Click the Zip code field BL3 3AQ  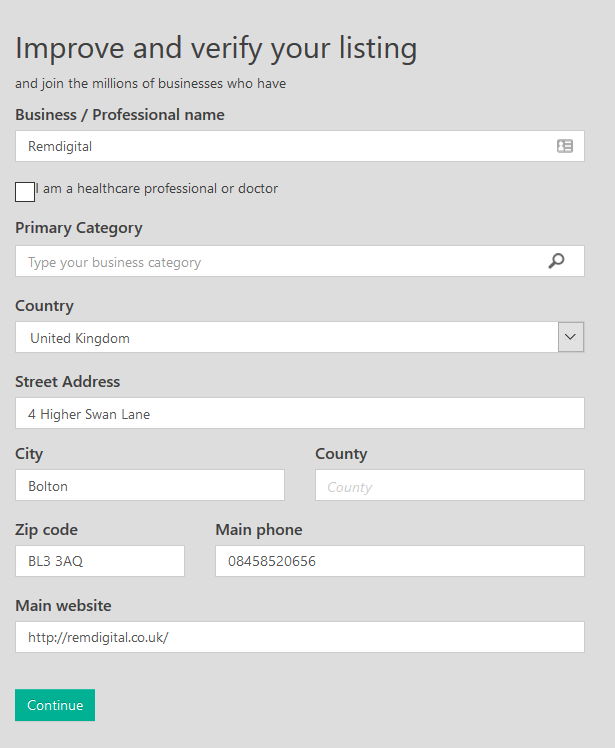coord(100,561)
